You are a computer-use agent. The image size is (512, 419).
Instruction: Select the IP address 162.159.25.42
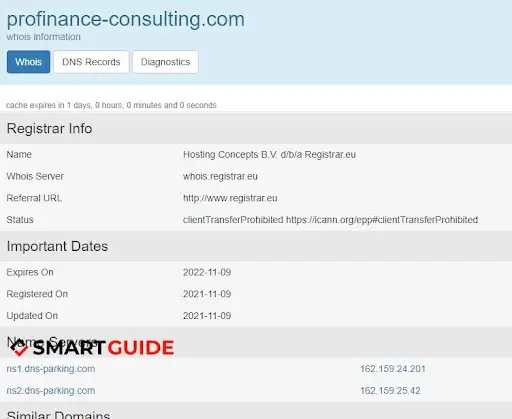[x=390, y=390]
